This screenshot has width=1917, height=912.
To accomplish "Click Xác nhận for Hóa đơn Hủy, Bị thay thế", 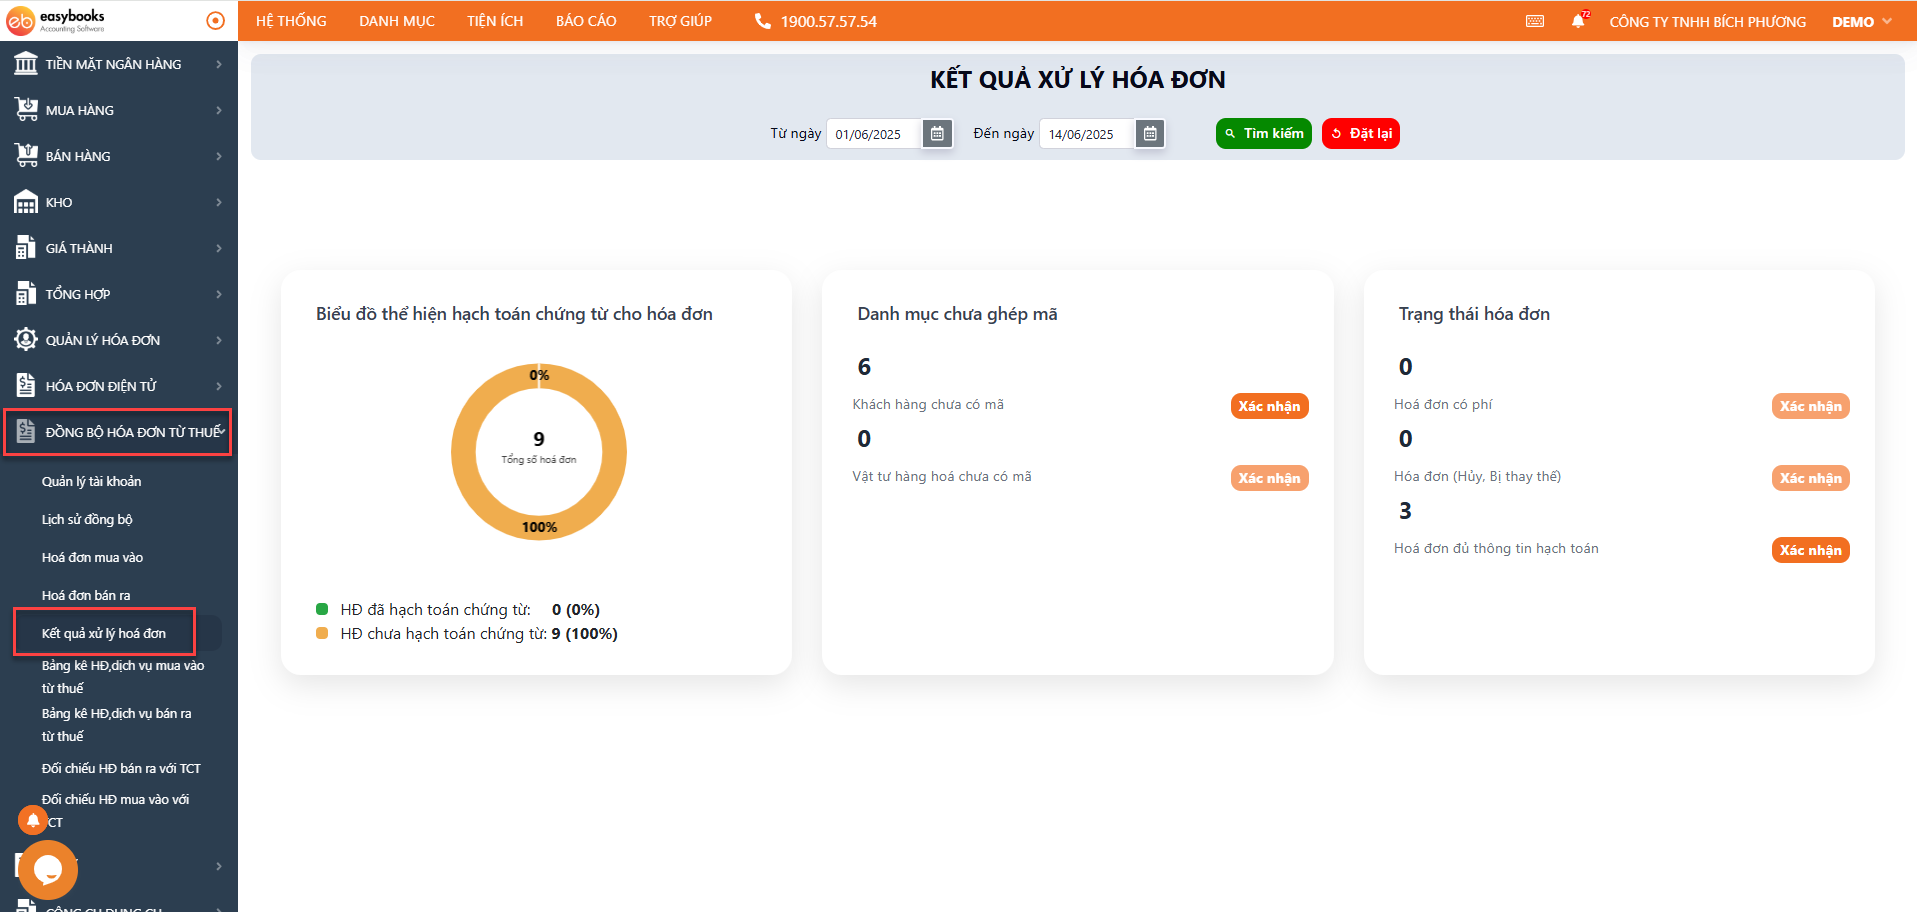I will click(1810, 478).
